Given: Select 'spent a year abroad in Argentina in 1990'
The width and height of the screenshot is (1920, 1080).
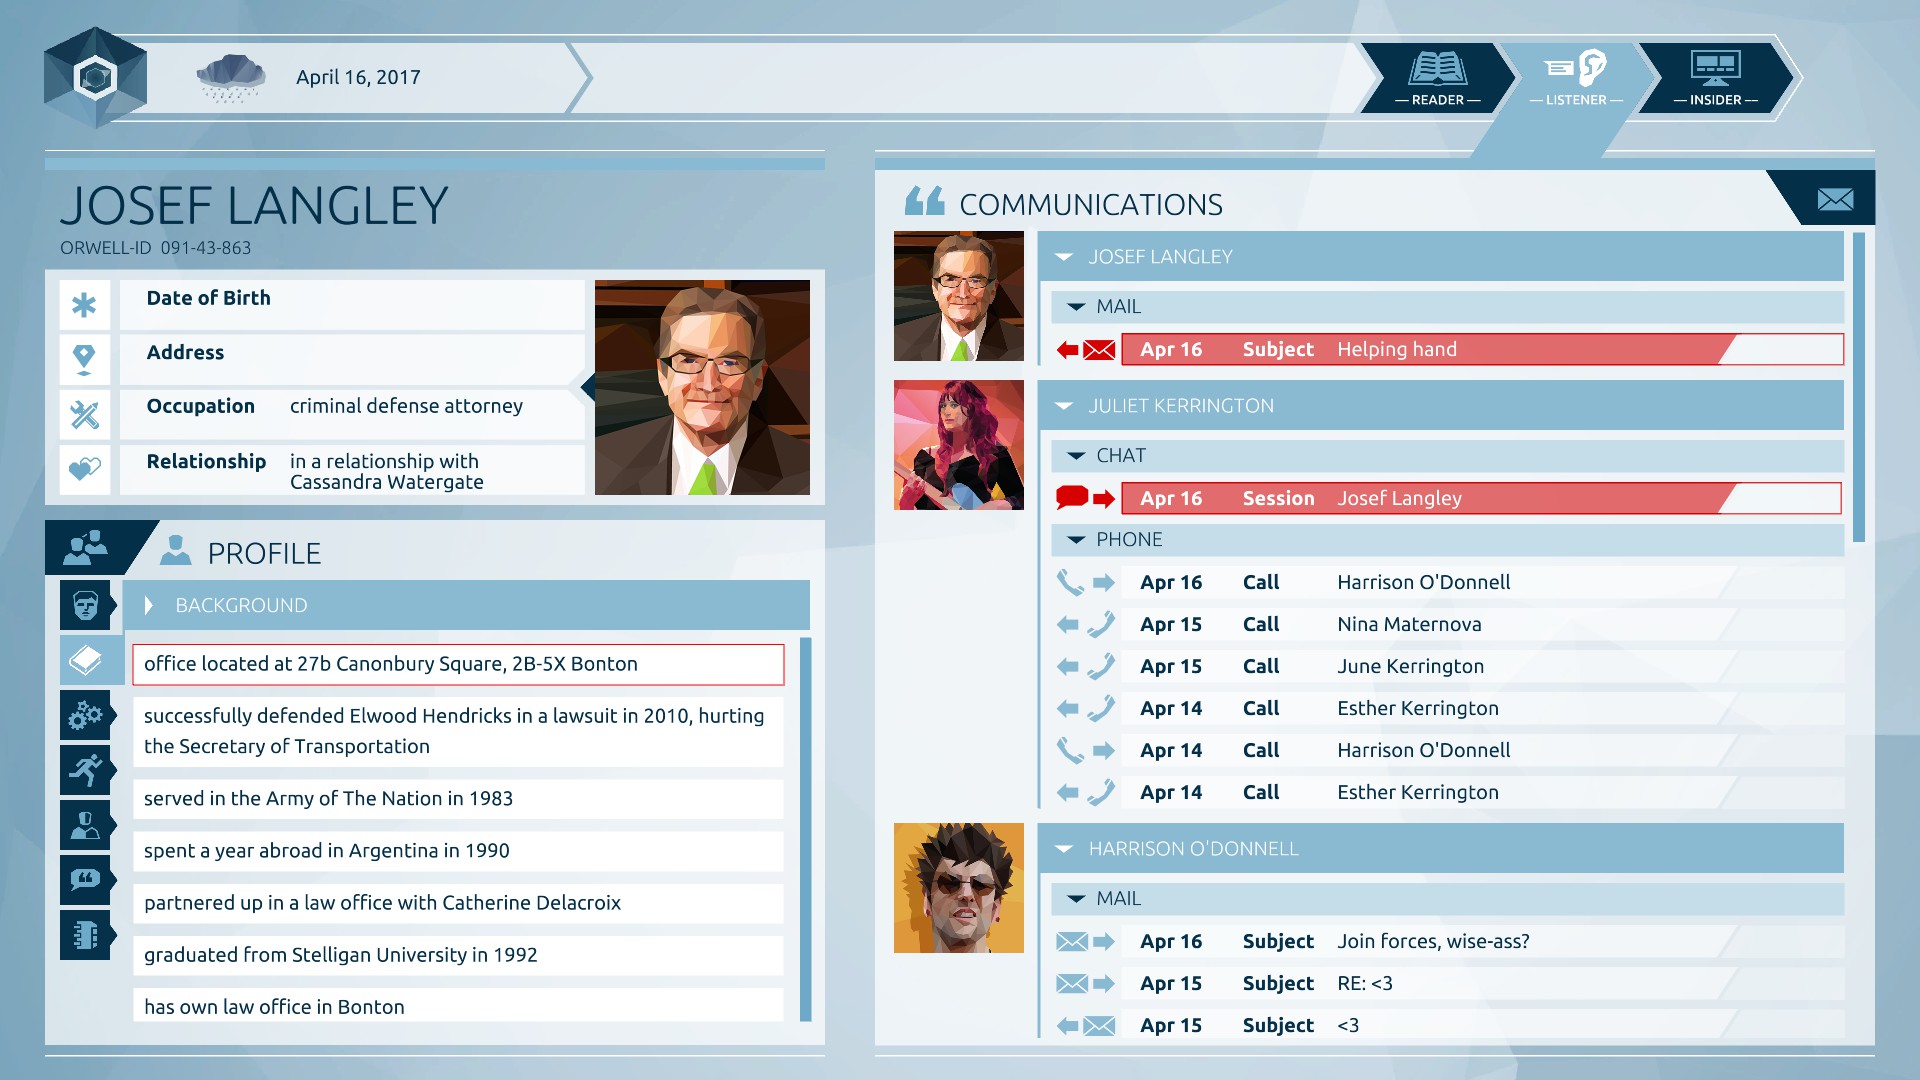Looking at the screenshot, I should pyautogui.click(x=458, y=850).
